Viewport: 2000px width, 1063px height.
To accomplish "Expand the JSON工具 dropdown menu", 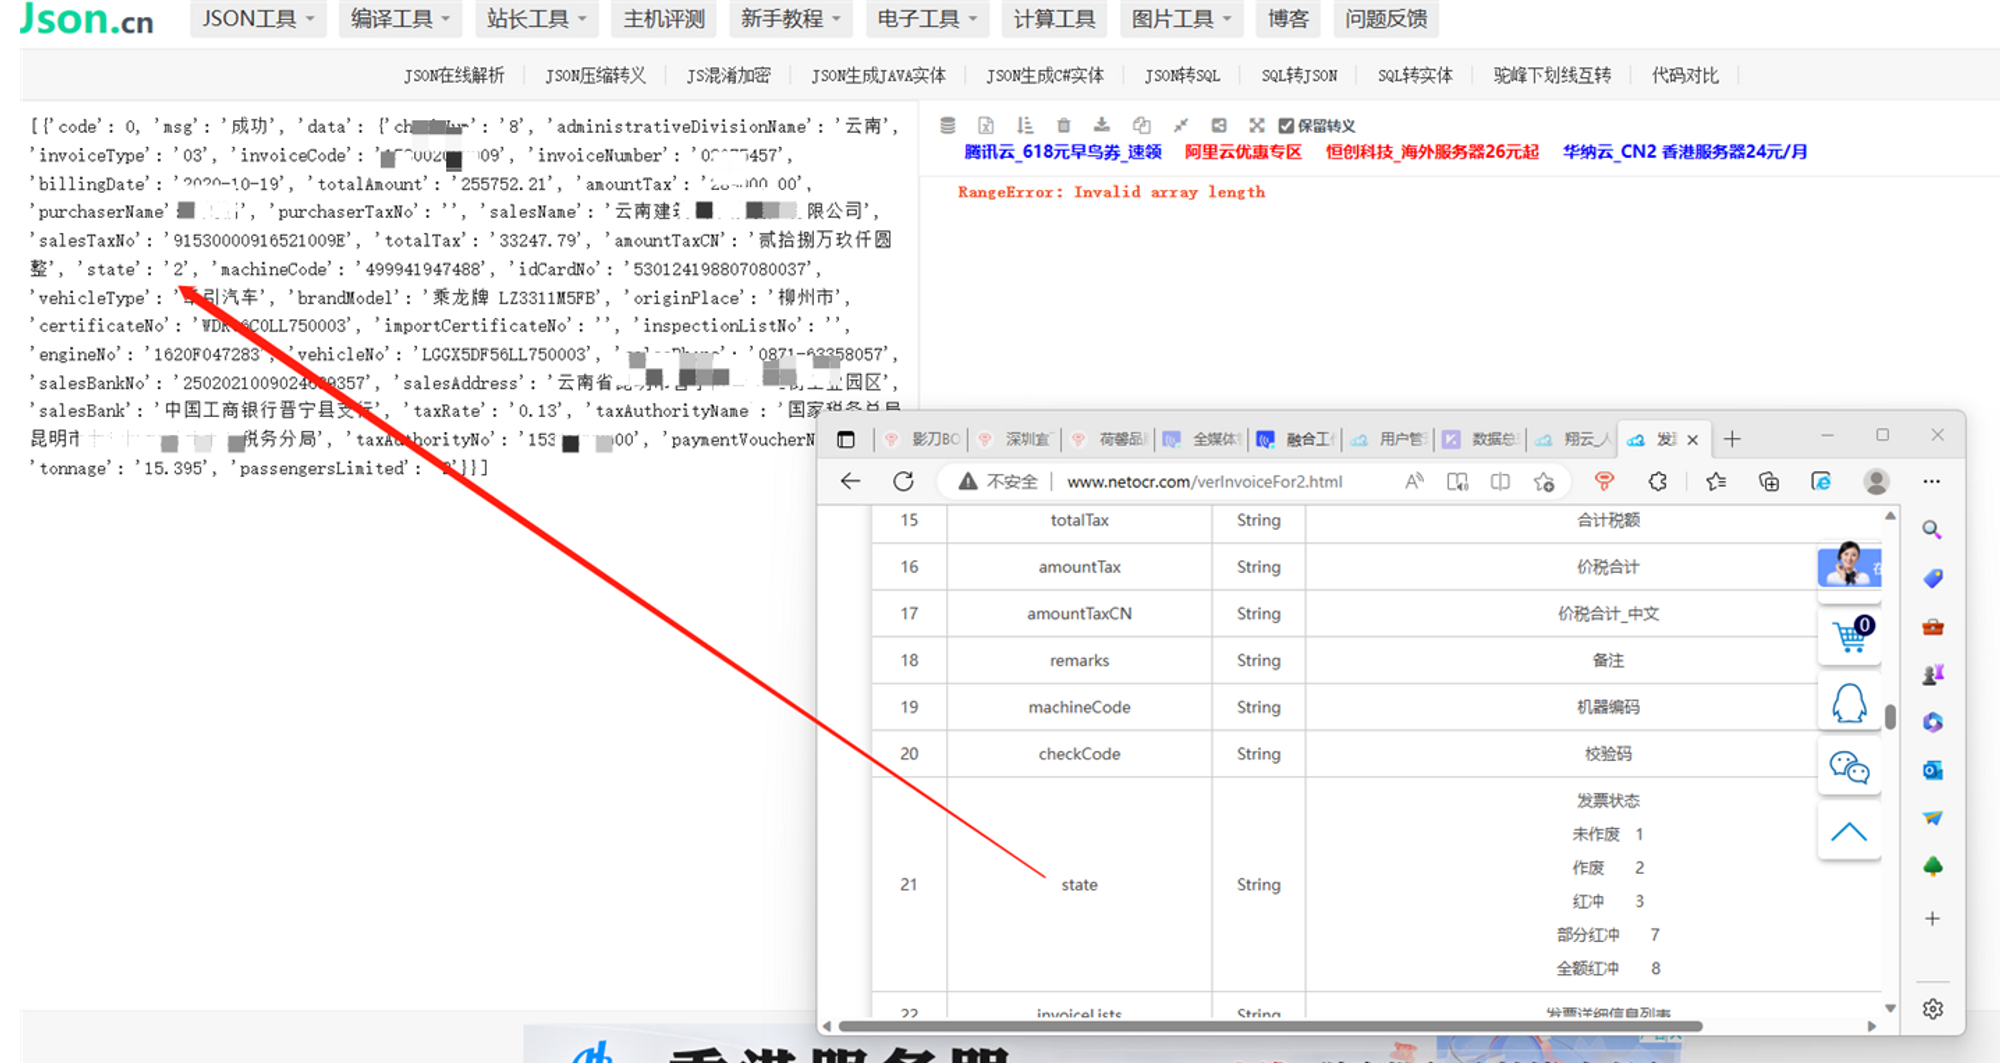I will 258,19.
